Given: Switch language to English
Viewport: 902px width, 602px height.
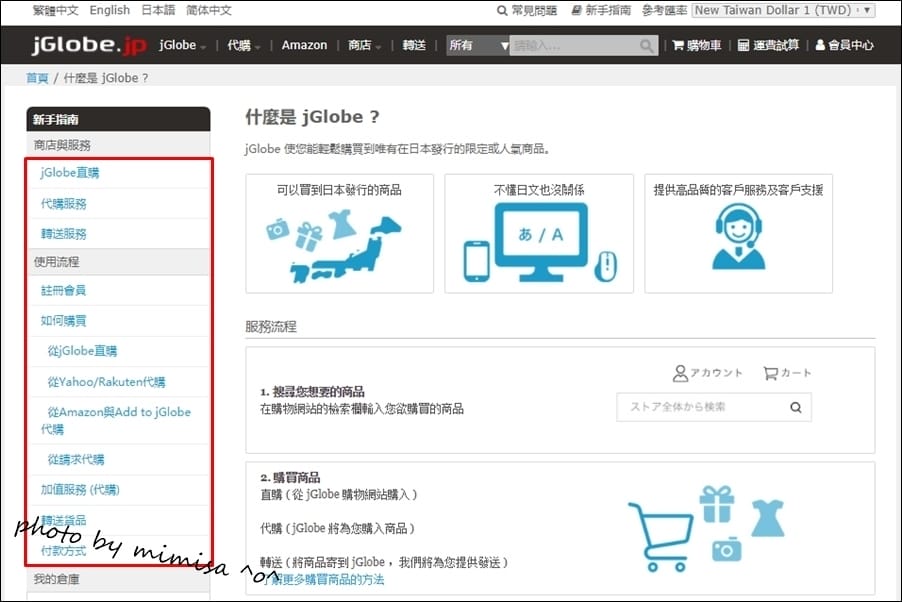Looking at the screenshot, I should 109,10.
